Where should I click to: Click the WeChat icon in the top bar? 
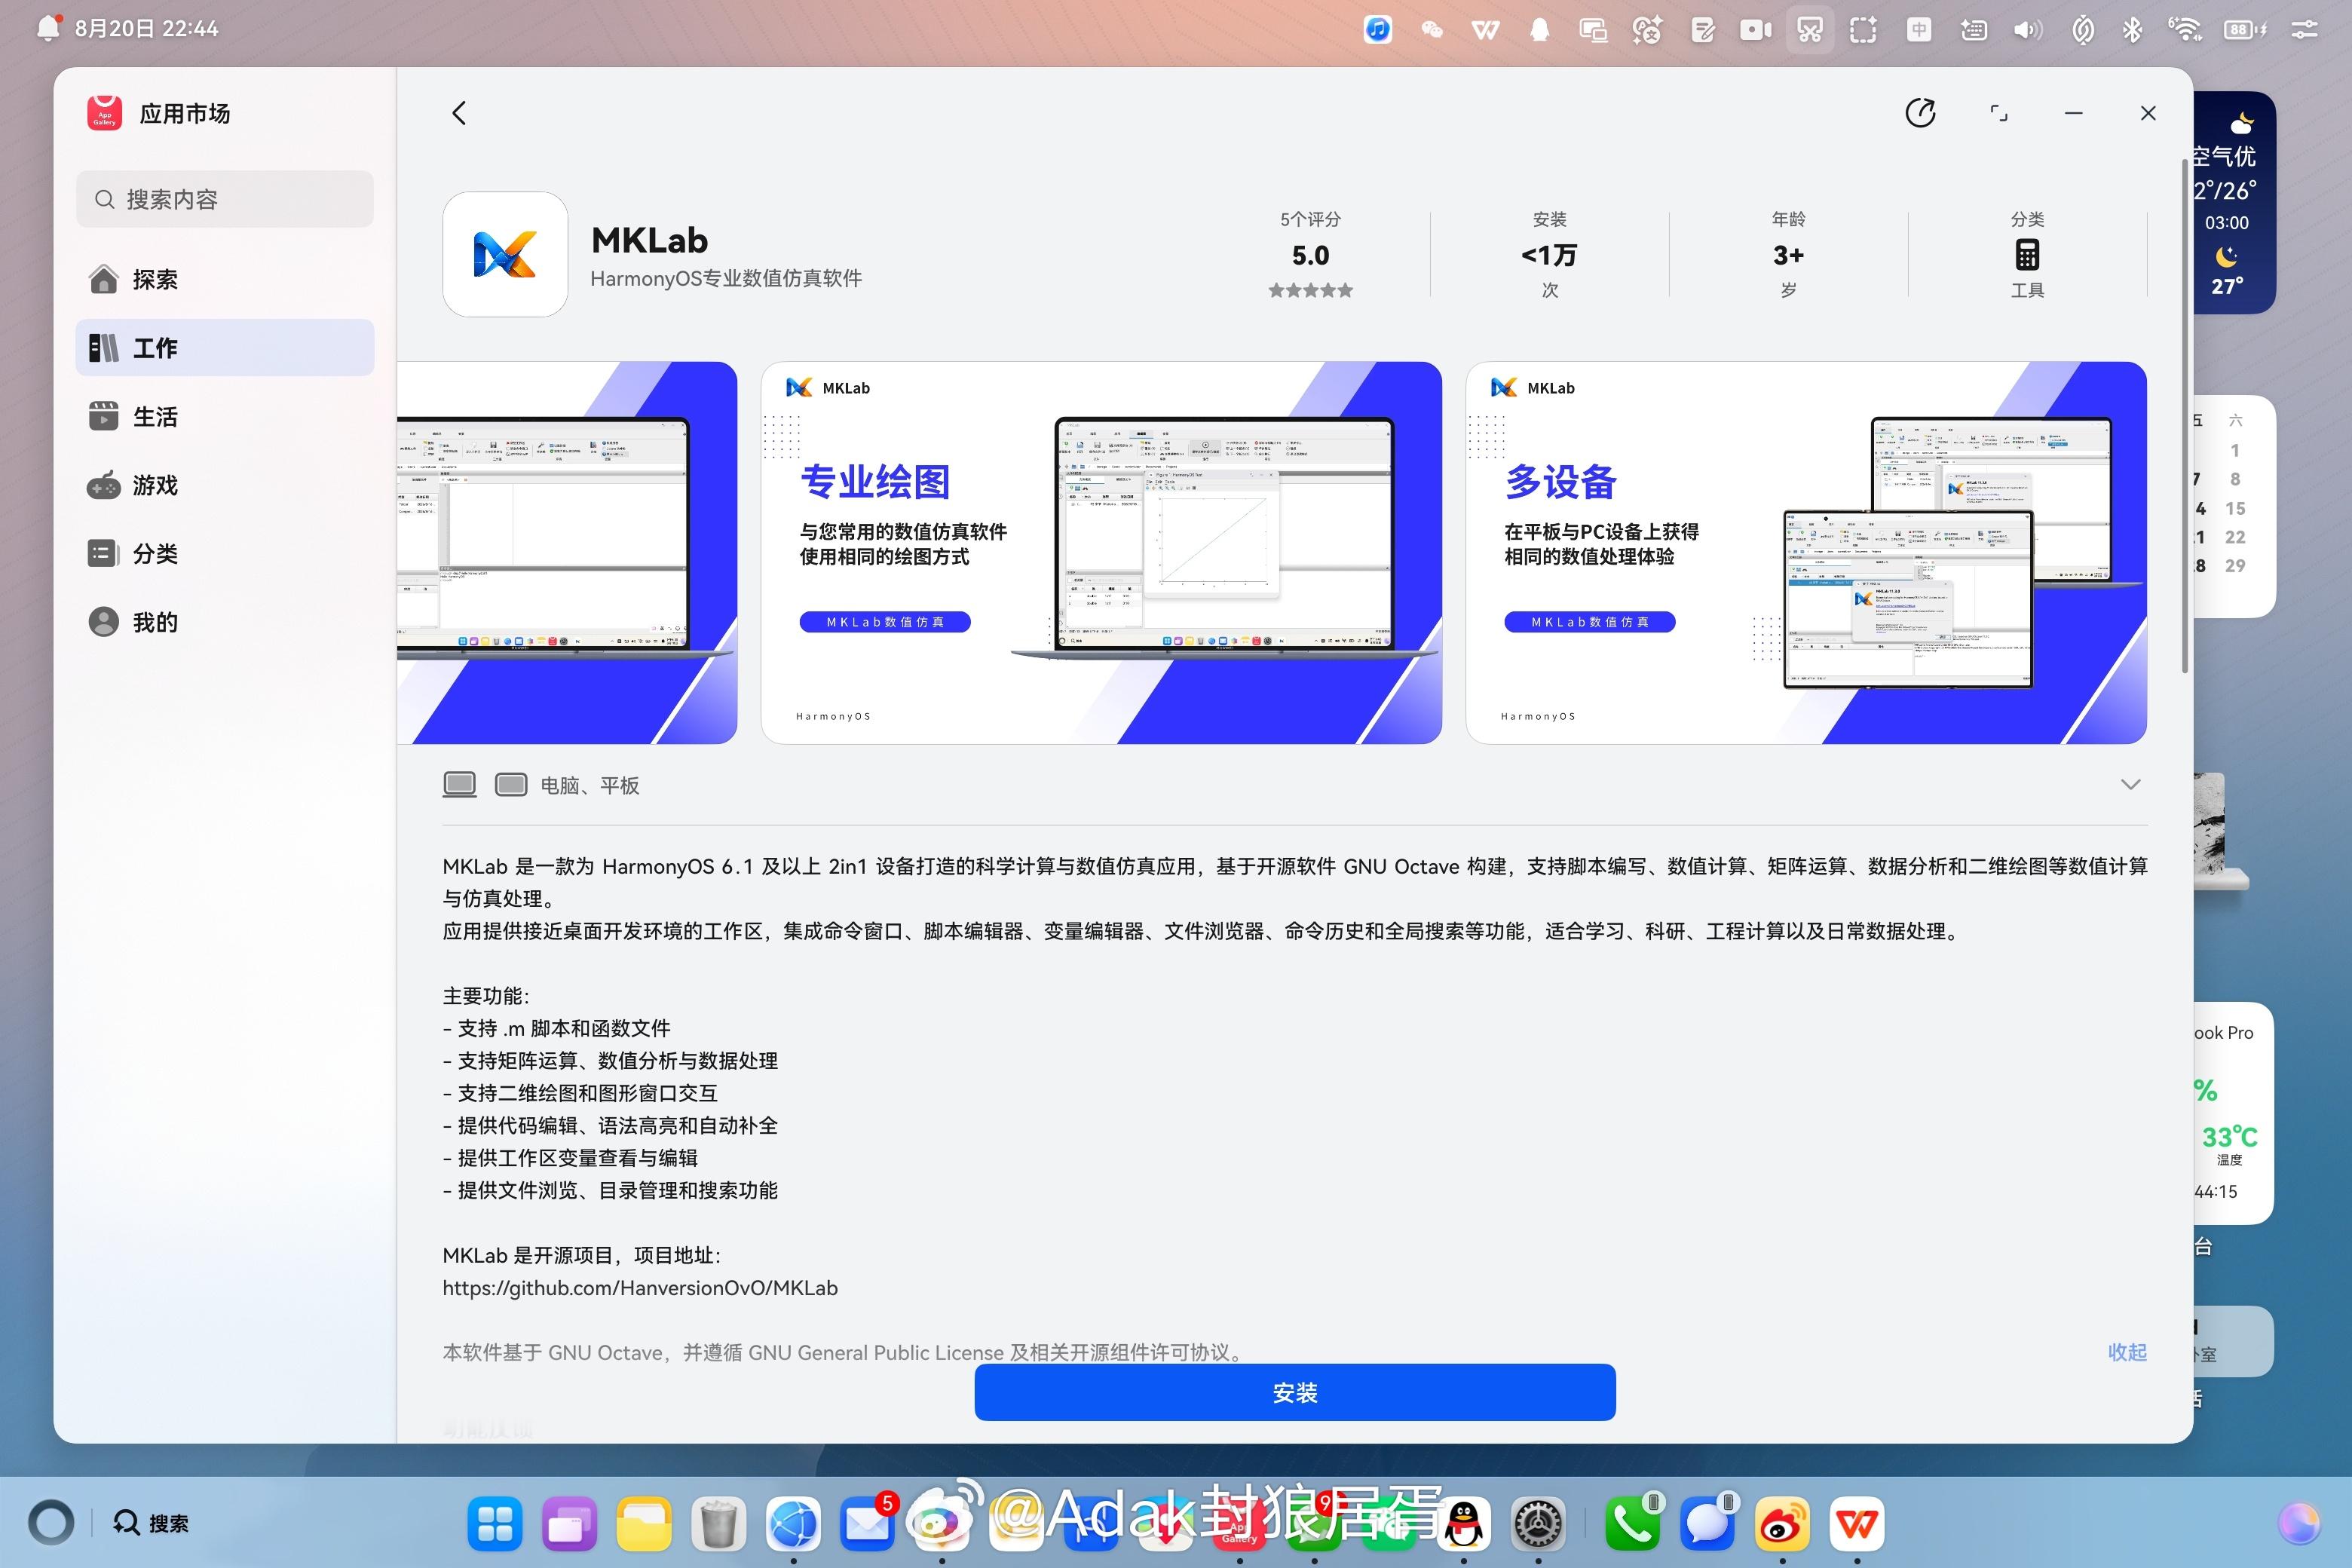point(1432,30)
